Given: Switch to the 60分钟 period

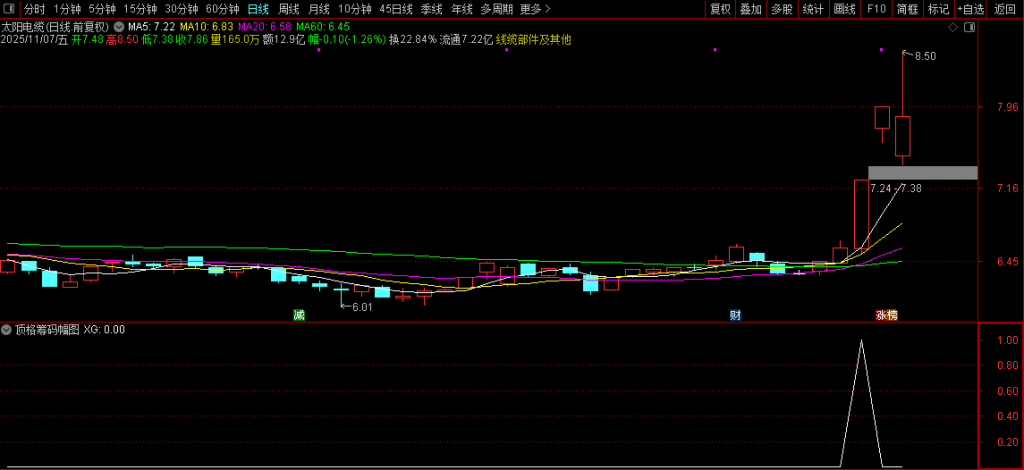Looking at the screenshot, I should (222, 9).
